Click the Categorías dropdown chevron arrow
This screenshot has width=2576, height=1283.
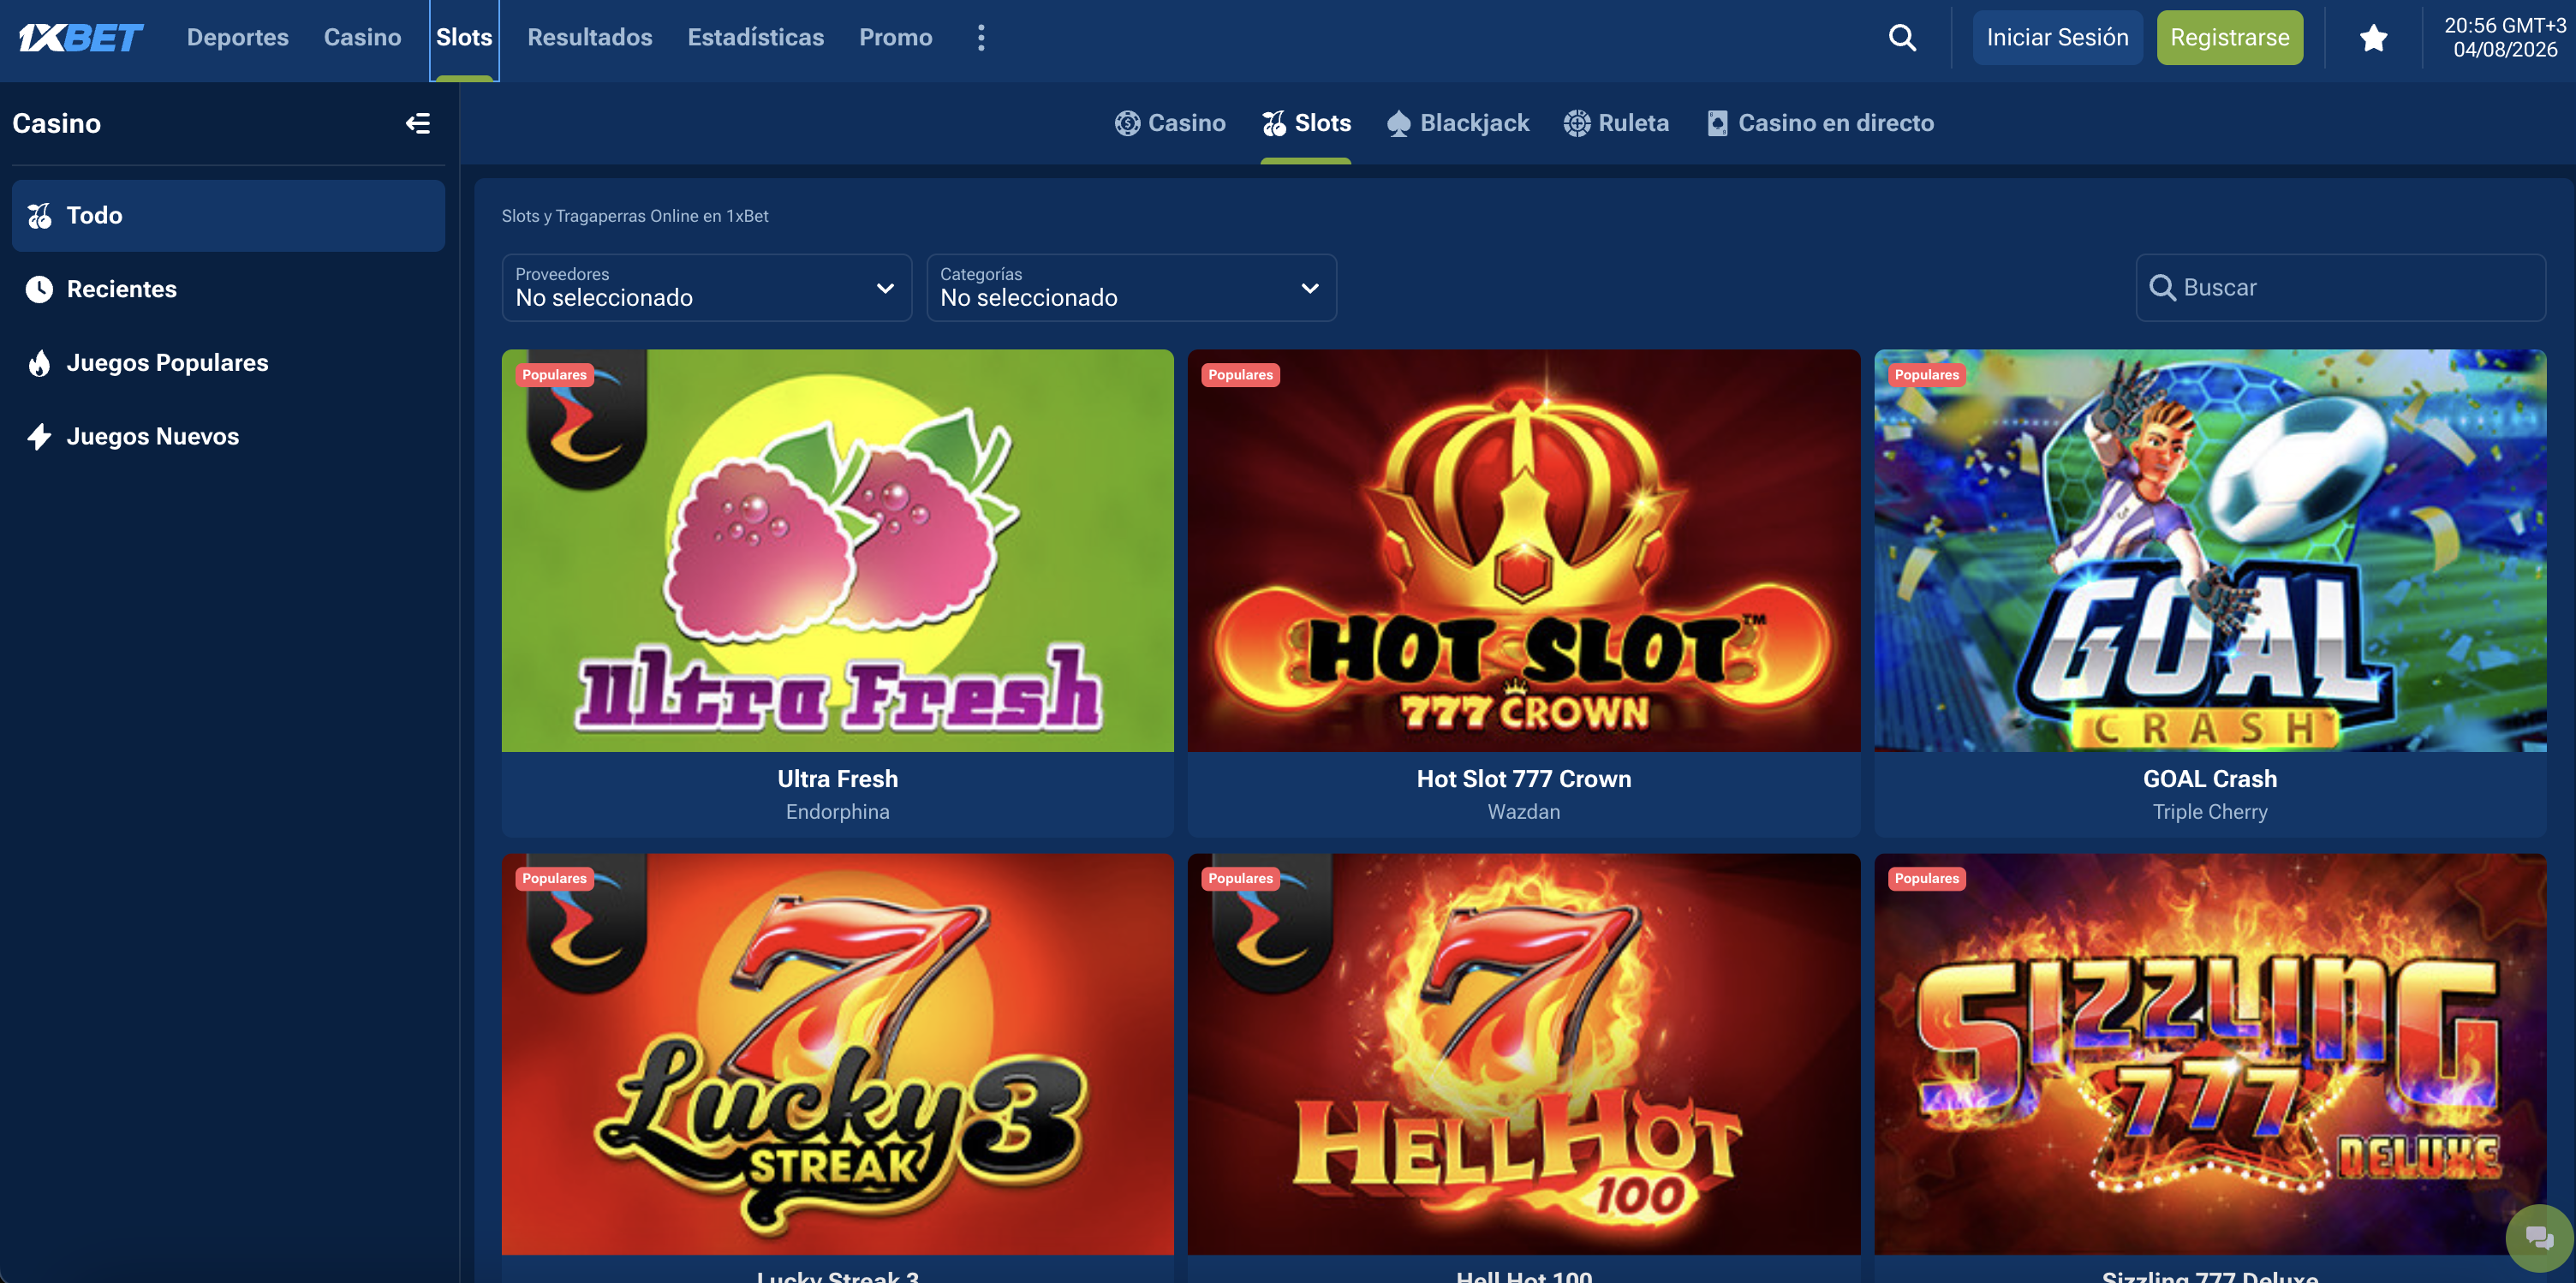click(x=1310, y=288)
